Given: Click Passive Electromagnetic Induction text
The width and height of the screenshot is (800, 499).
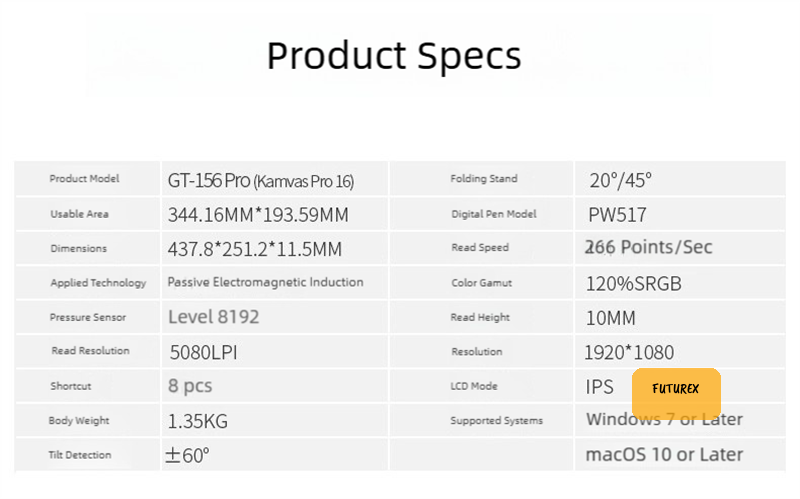Looking at the screenshot, I should tap(265, 282).
